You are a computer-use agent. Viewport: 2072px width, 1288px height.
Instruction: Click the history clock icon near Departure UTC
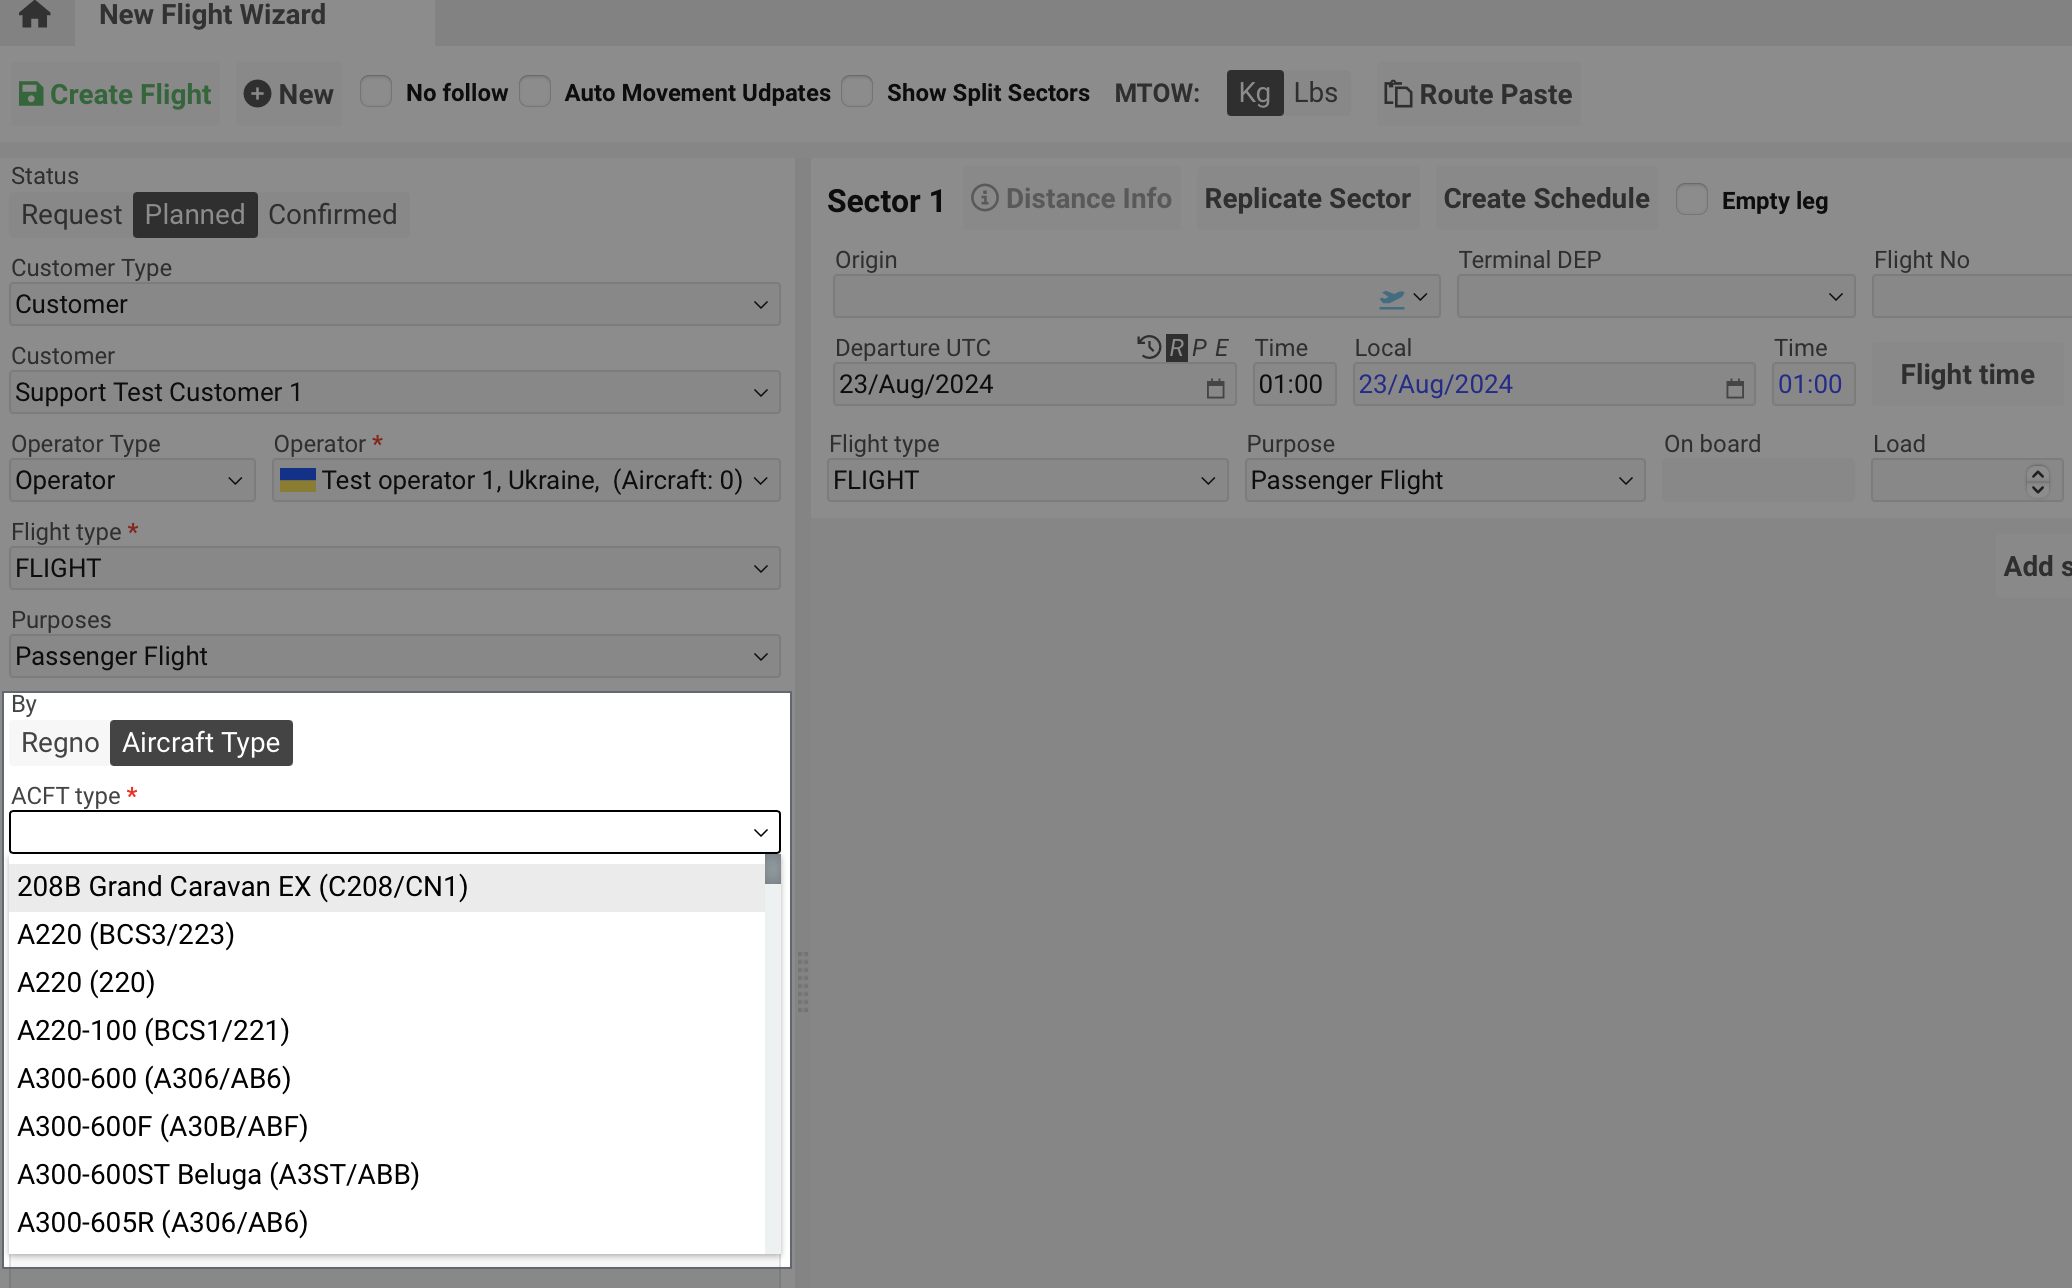(1149, 347)
